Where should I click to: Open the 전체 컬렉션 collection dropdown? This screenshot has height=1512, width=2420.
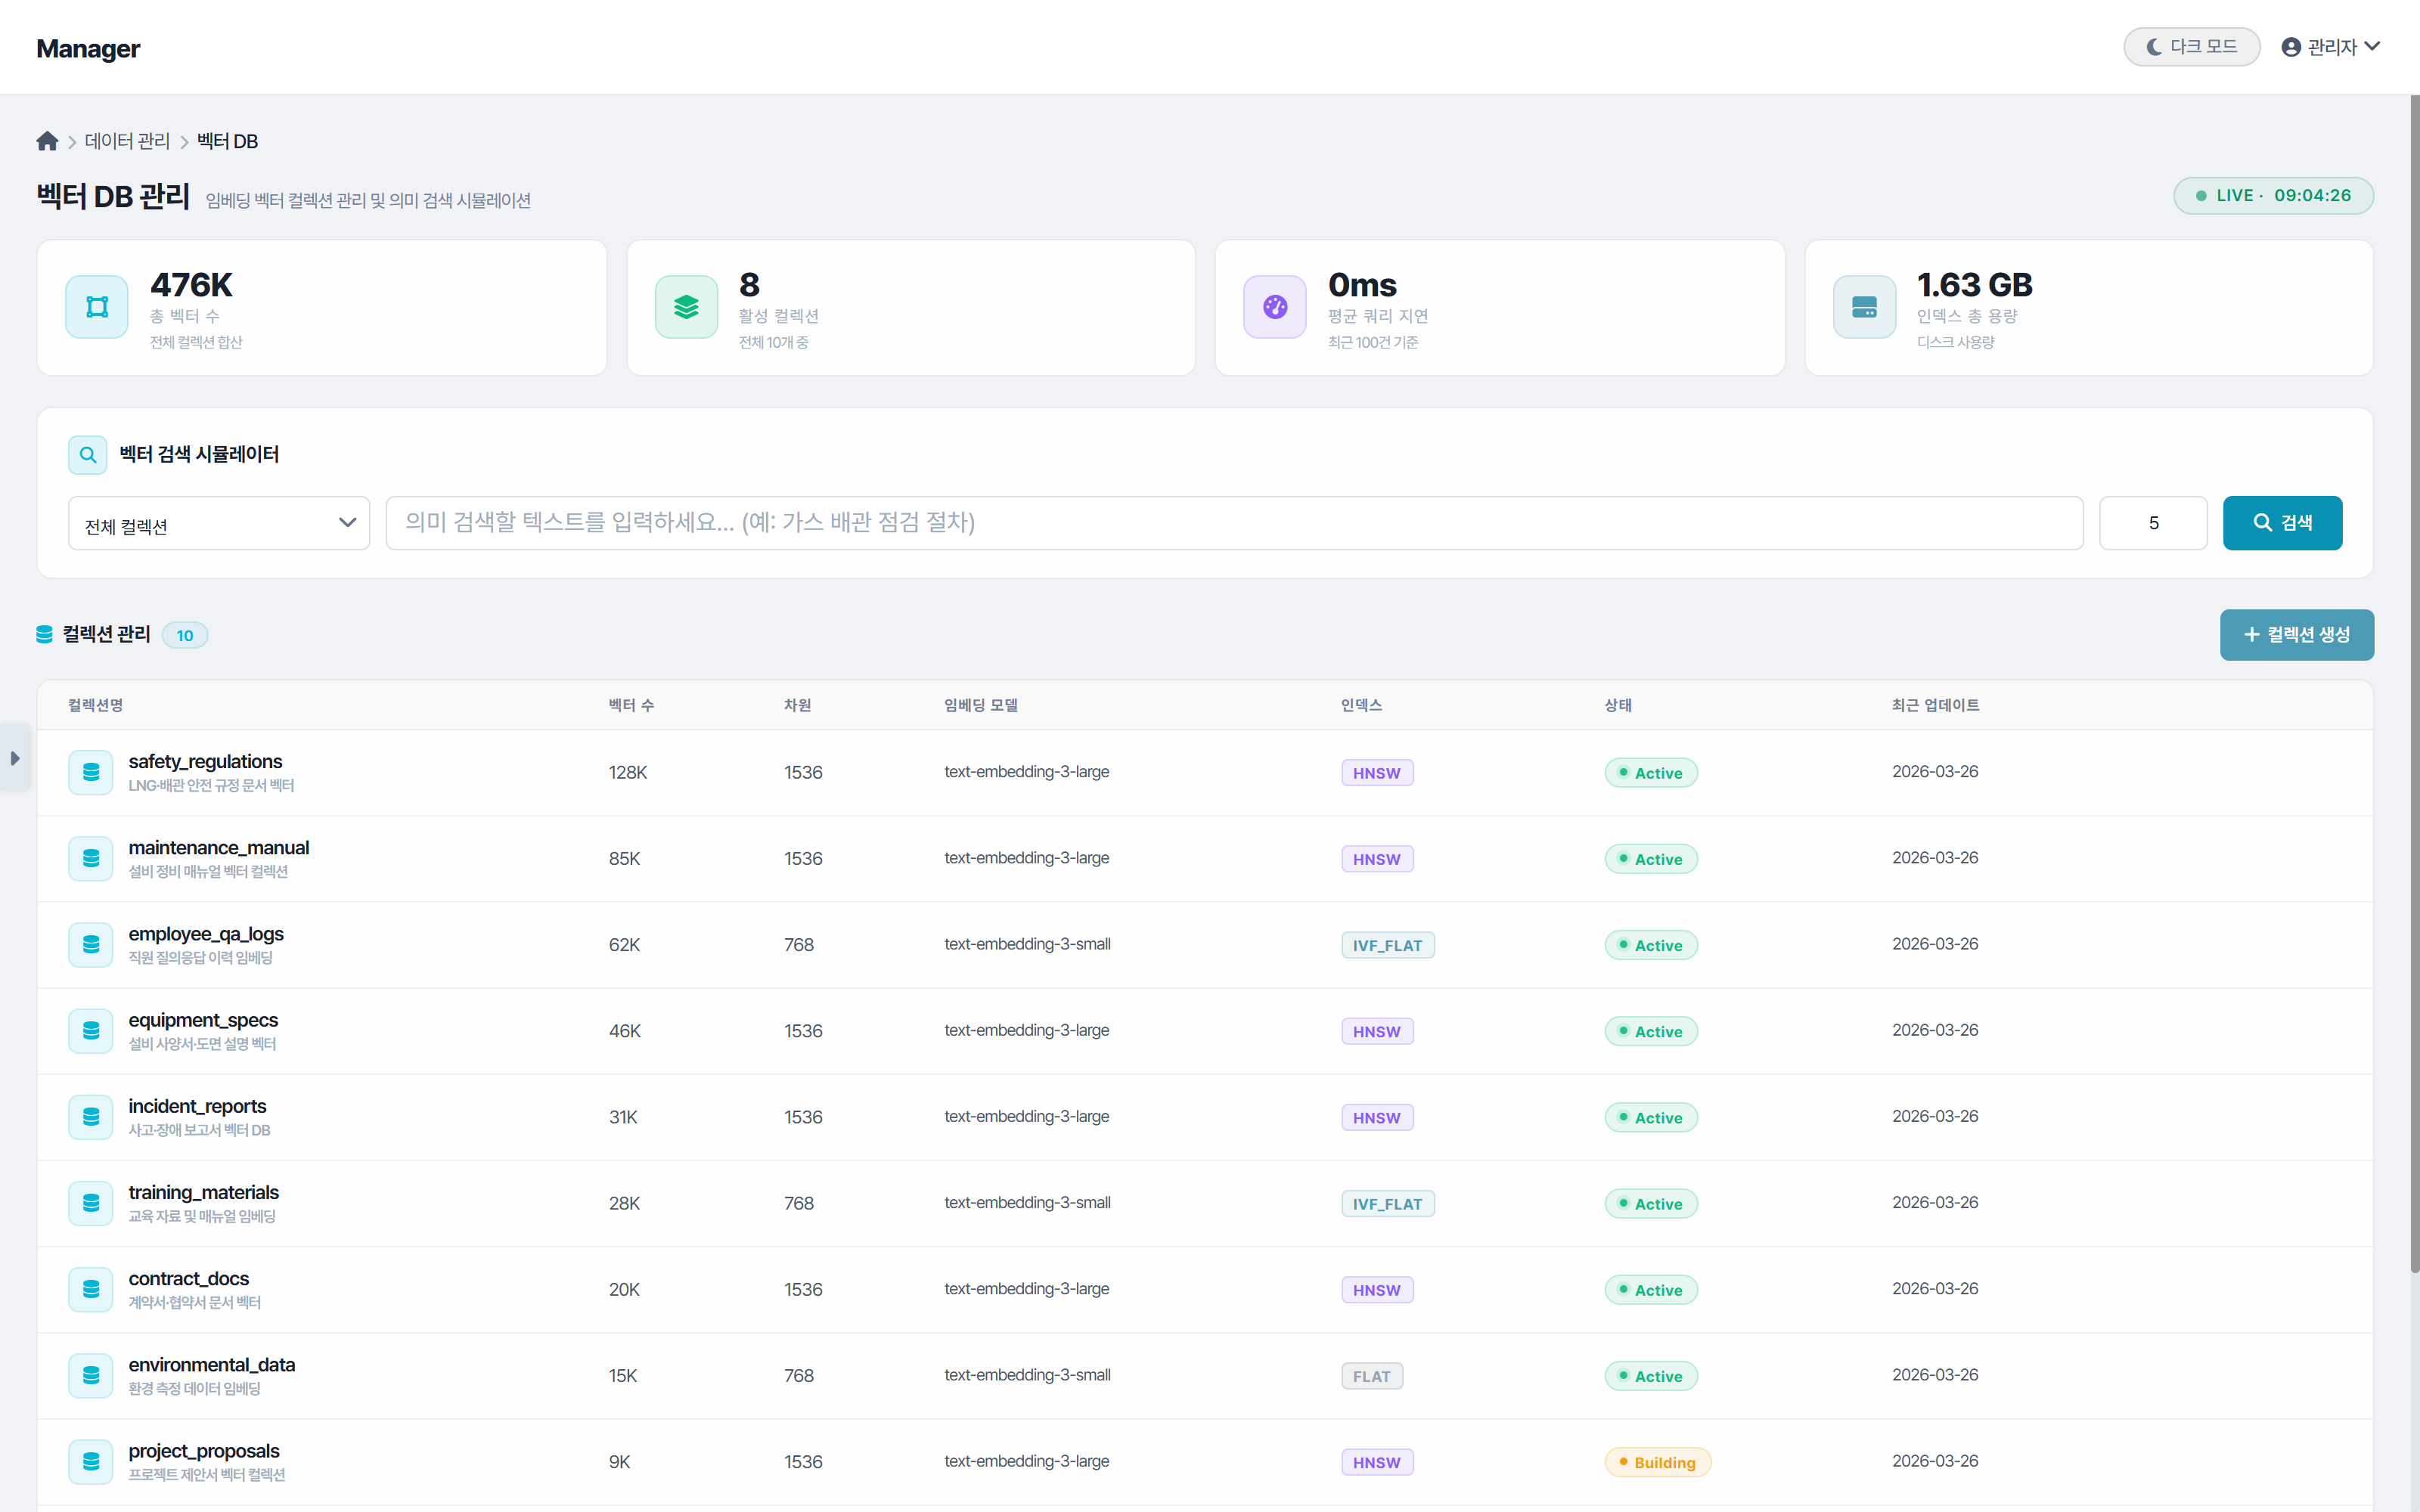point(219,524)
